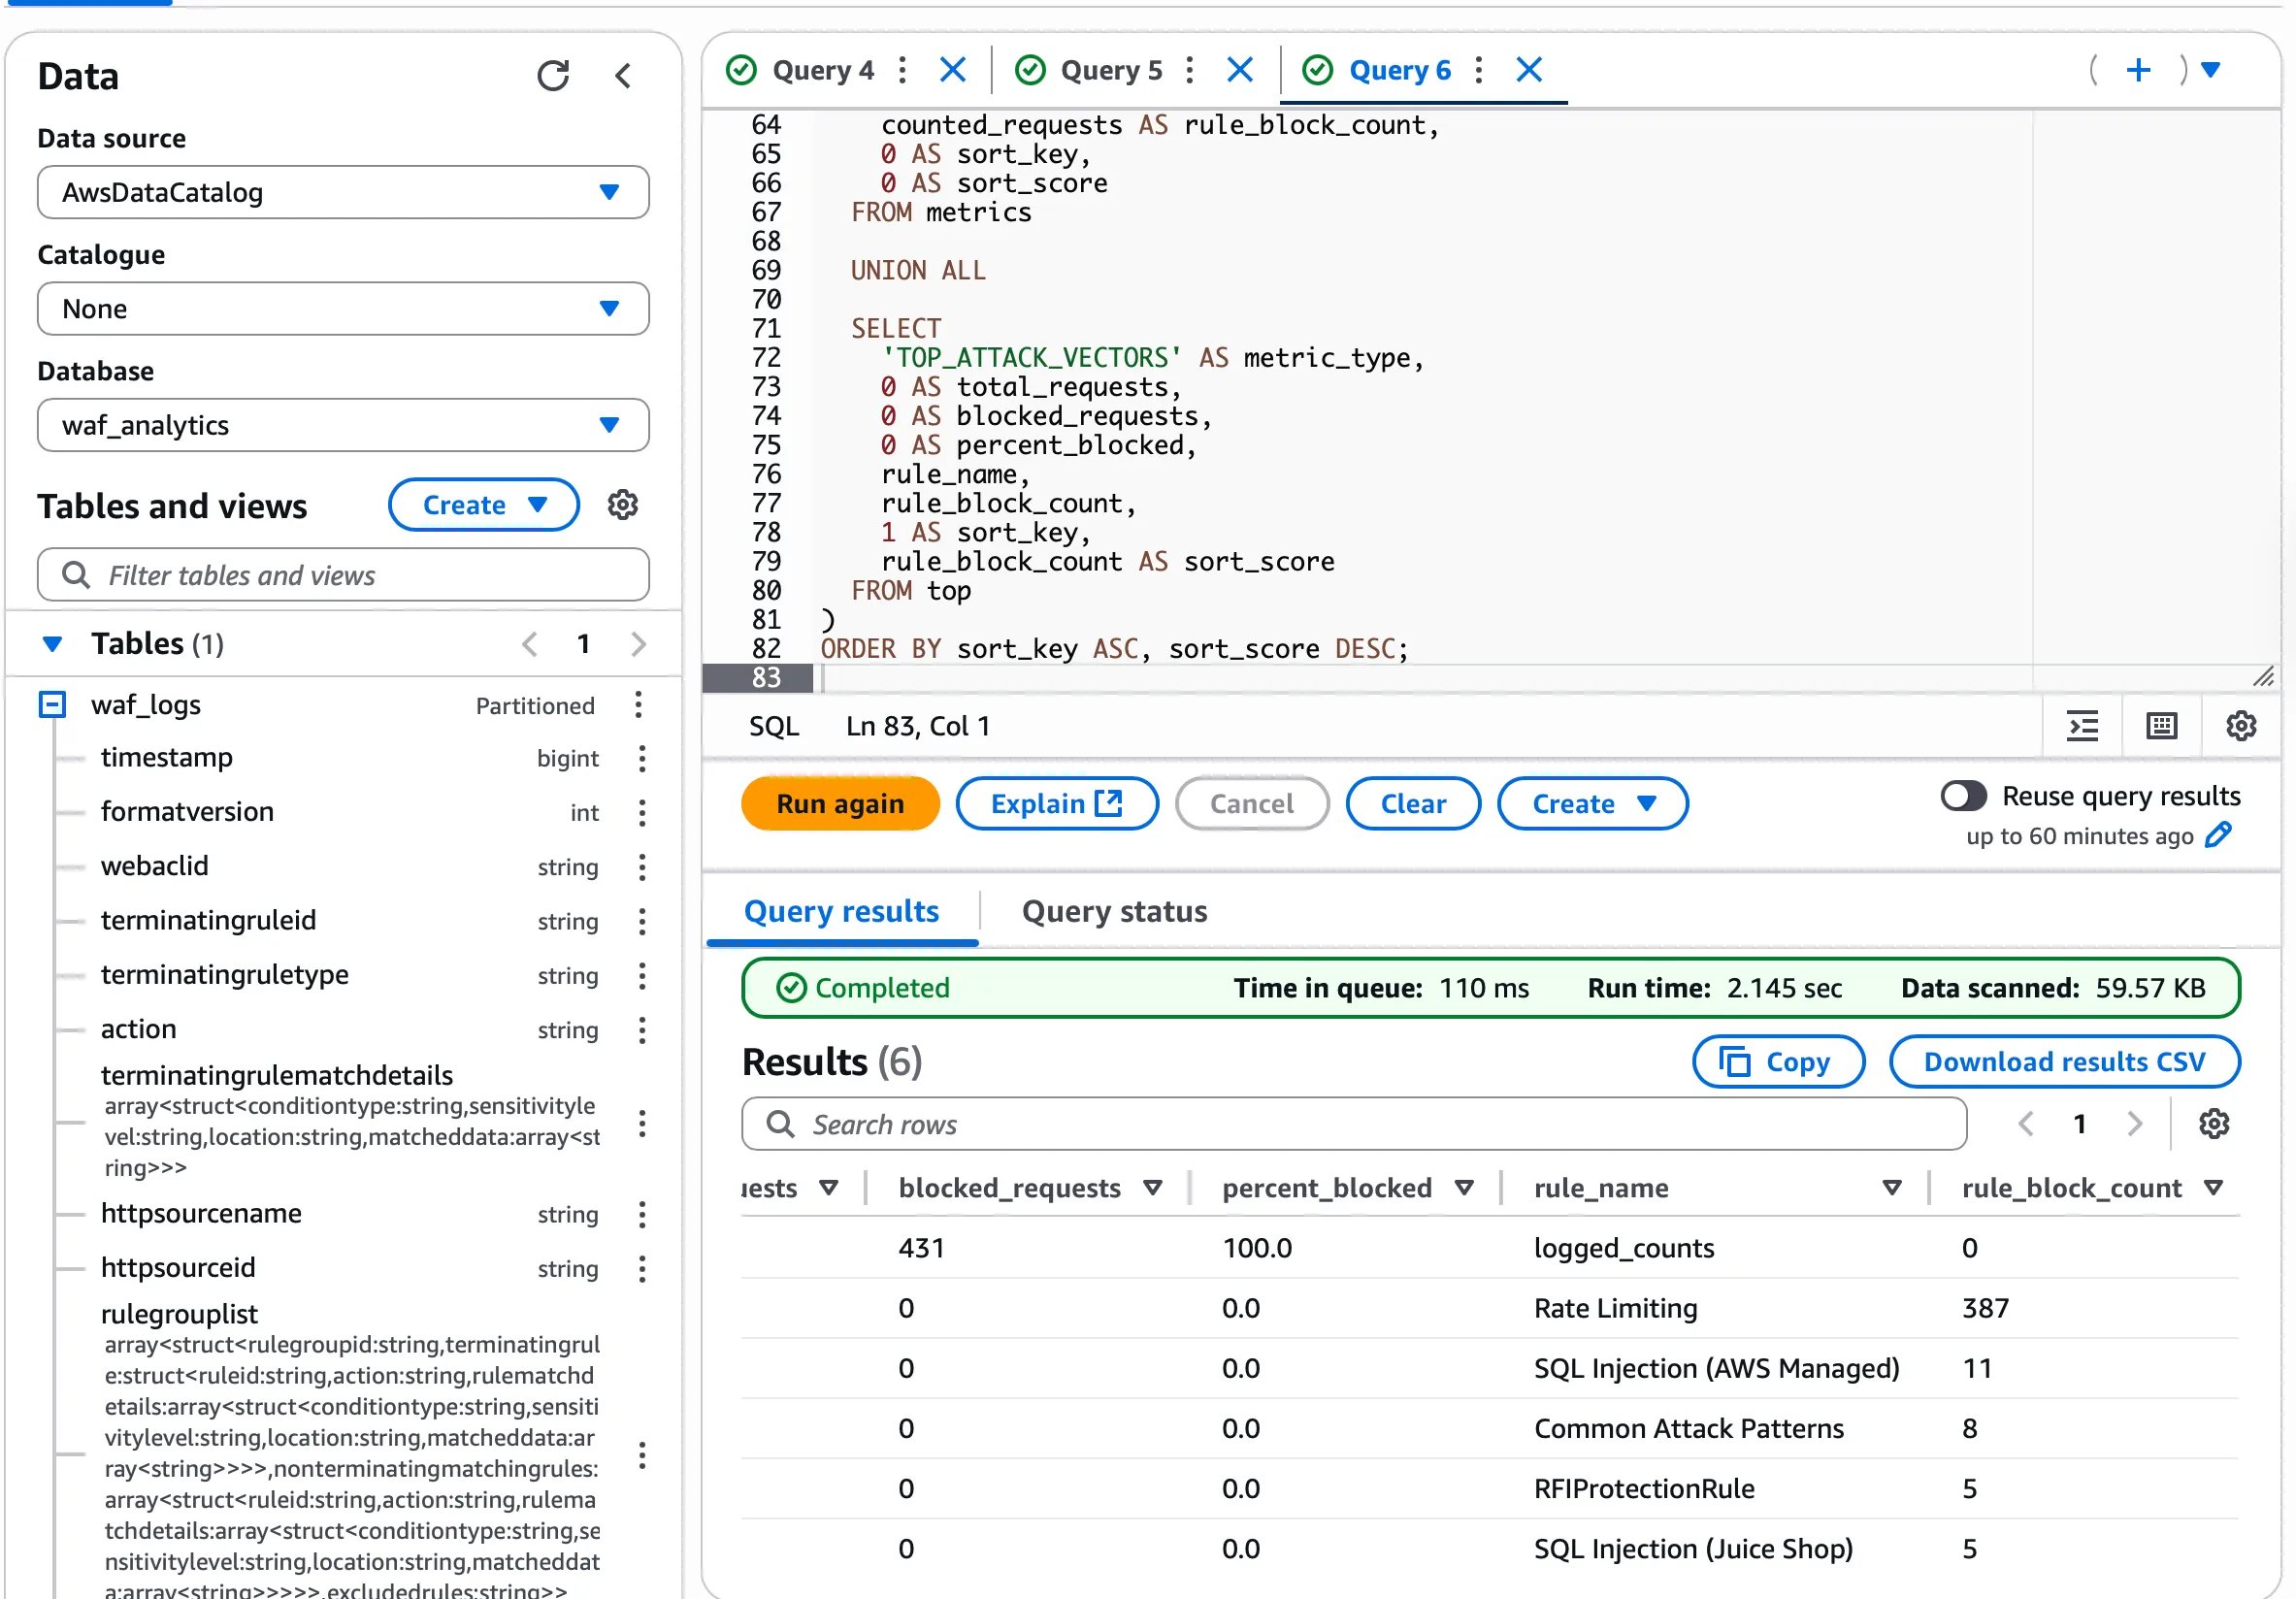Image resolution: width=2296 pixels, height=1599 pixels.
Task: Open httpsourceid column actions menu
Action: pos(642,1268)
